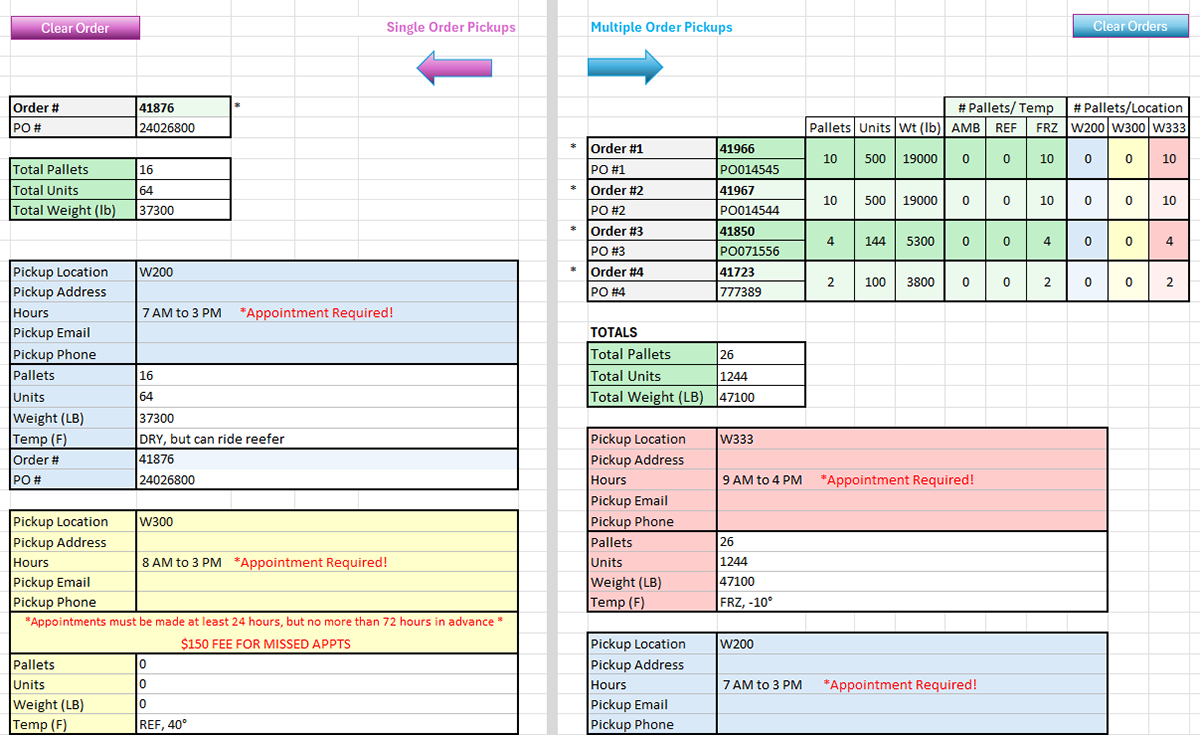
Task: Click the pink left-pointing arrow
Action: tap(455, 68)
